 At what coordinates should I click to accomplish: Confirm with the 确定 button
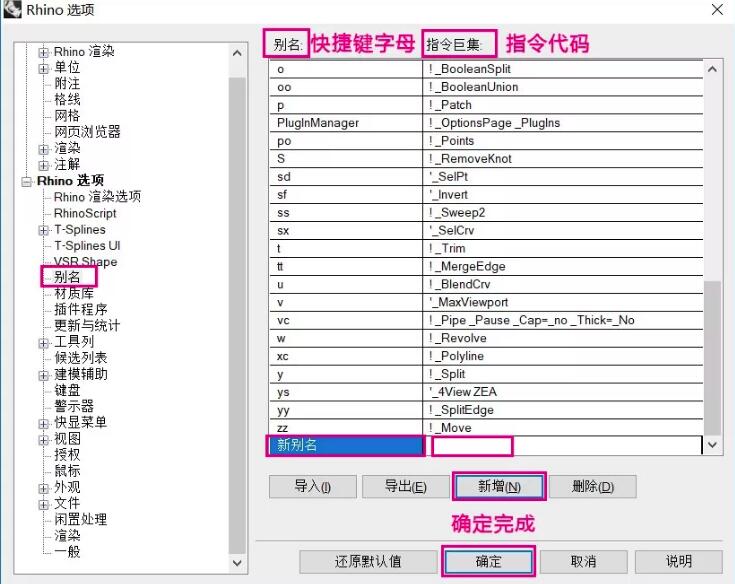[x=488, y=562]
